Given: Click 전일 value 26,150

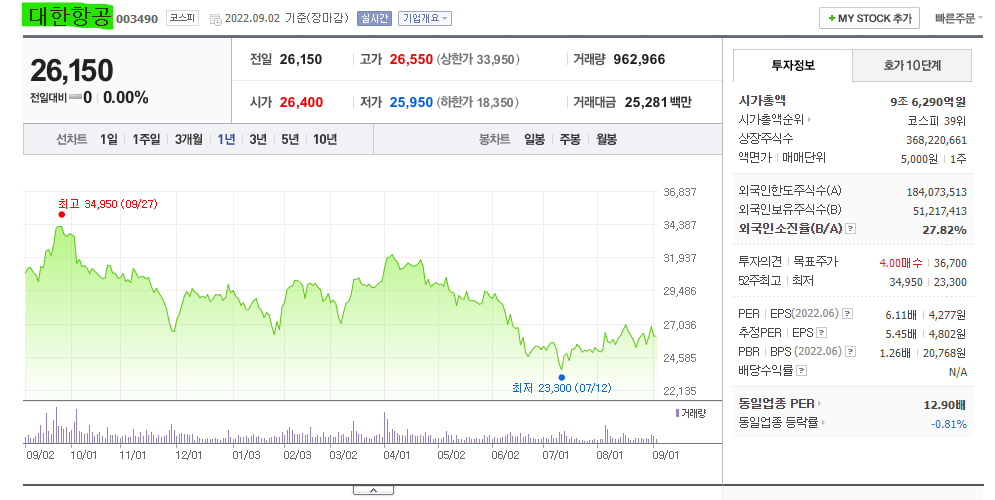Looking at the screenshot, I should click(301, 60).
